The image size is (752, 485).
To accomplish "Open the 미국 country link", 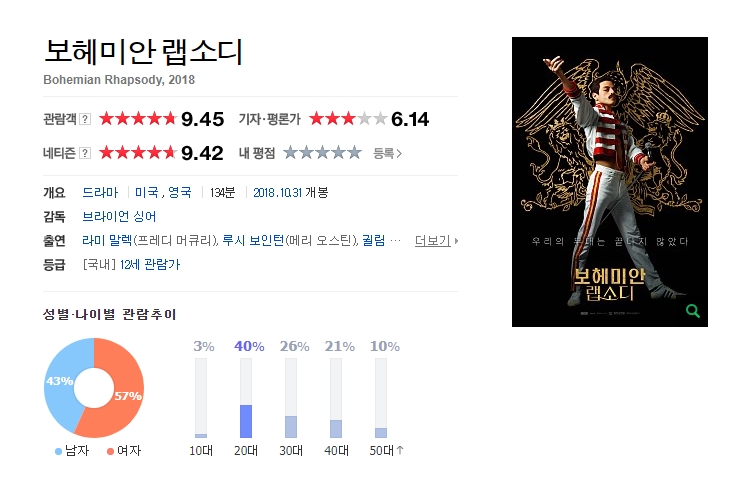I will 146,192.
